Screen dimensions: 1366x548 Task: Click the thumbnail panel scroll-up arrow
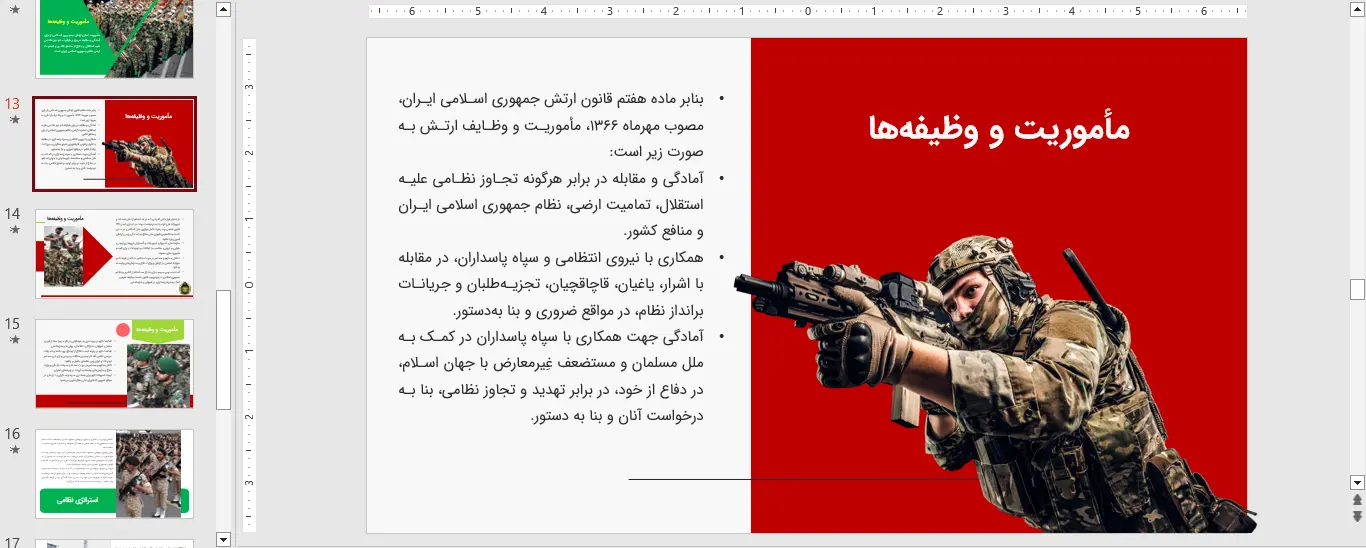click(x=223, y=10)
